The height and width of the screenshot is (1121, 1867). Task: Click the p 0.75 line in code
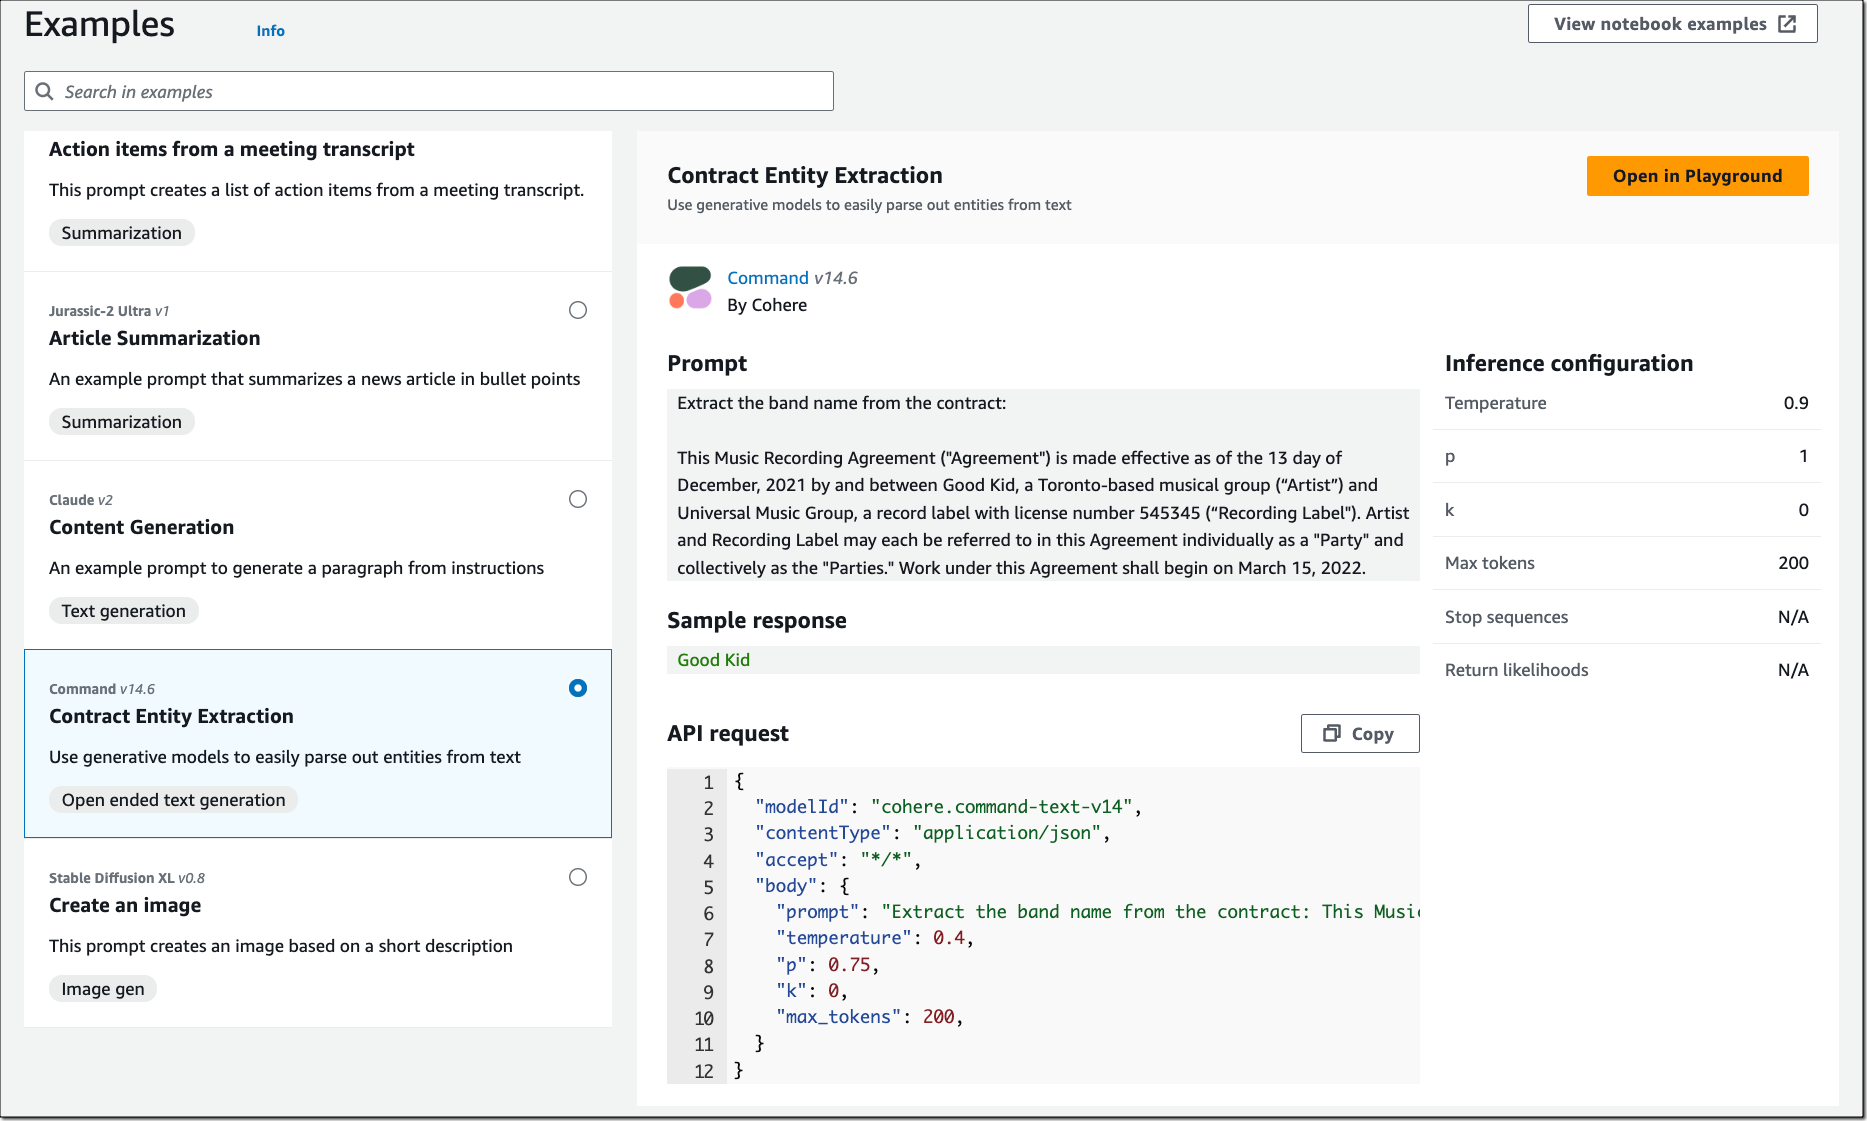(828, 965)
